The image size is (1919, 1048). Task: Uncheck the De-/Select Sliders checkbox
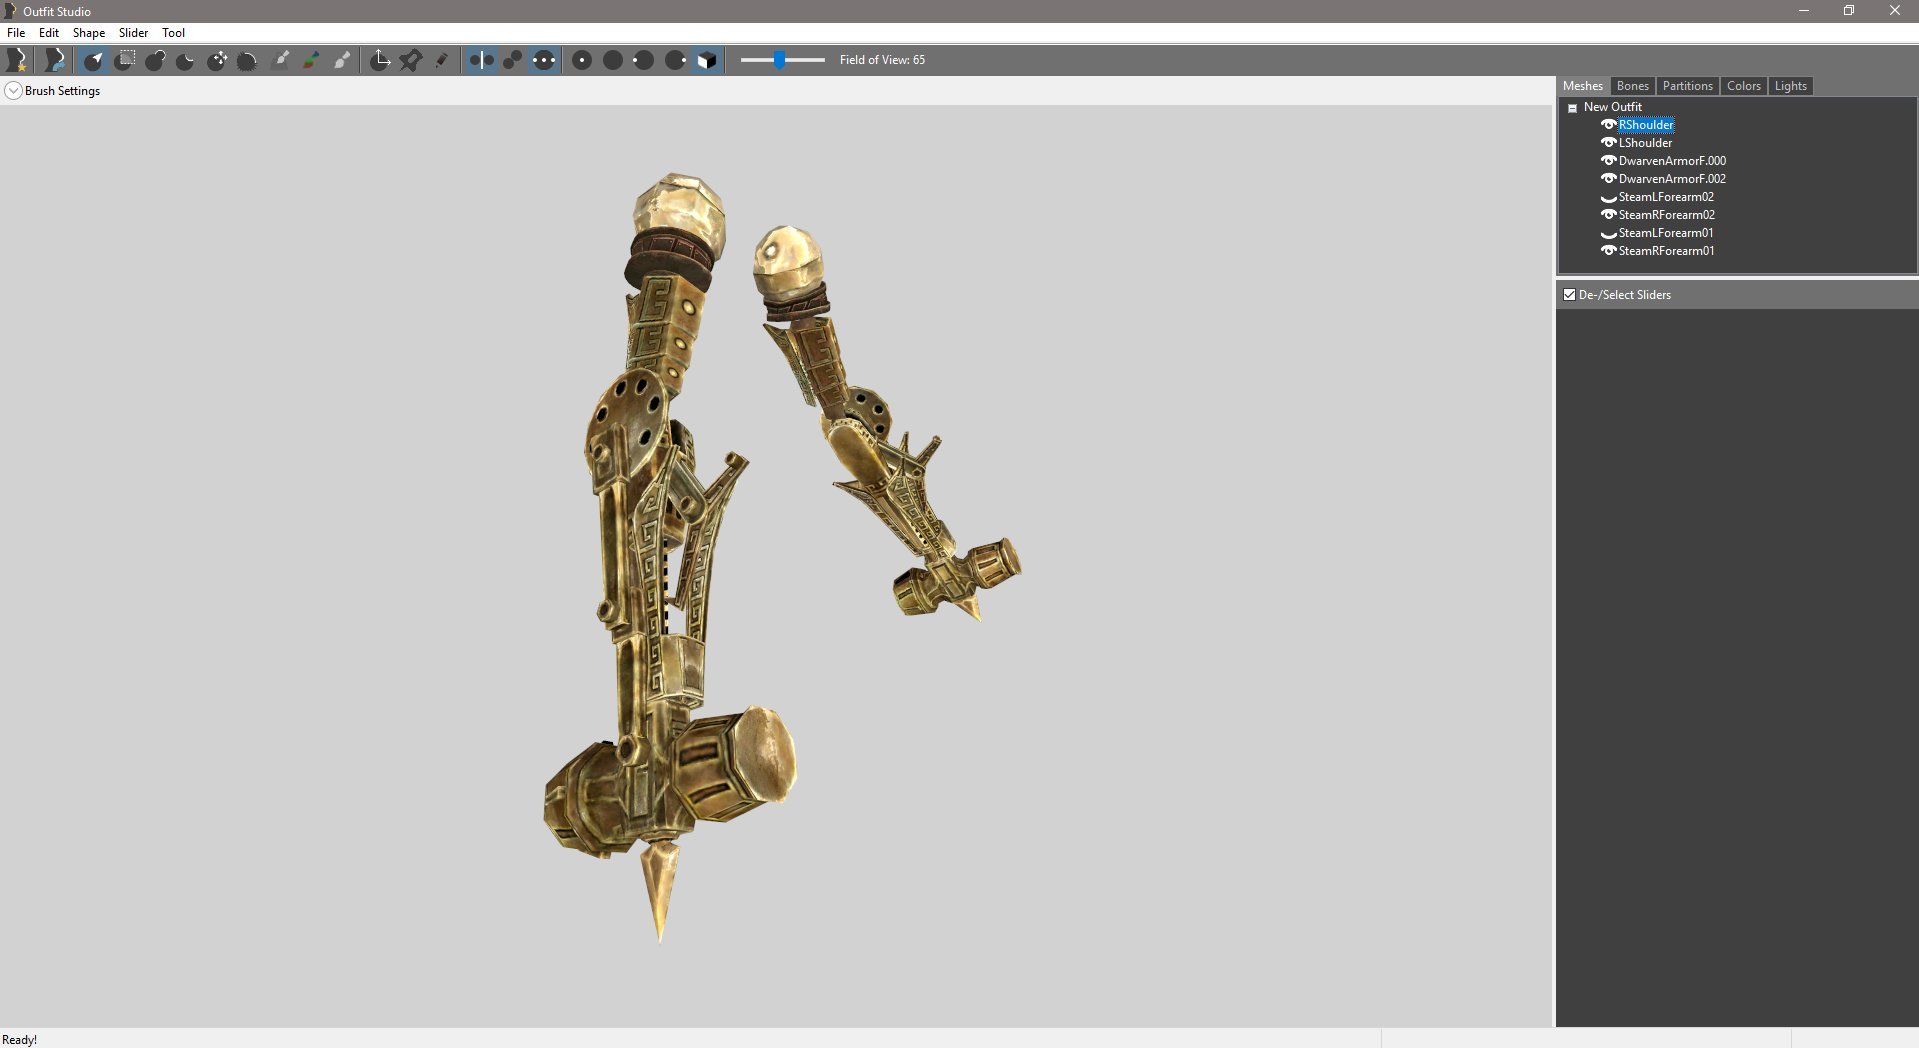point(1569,295)
